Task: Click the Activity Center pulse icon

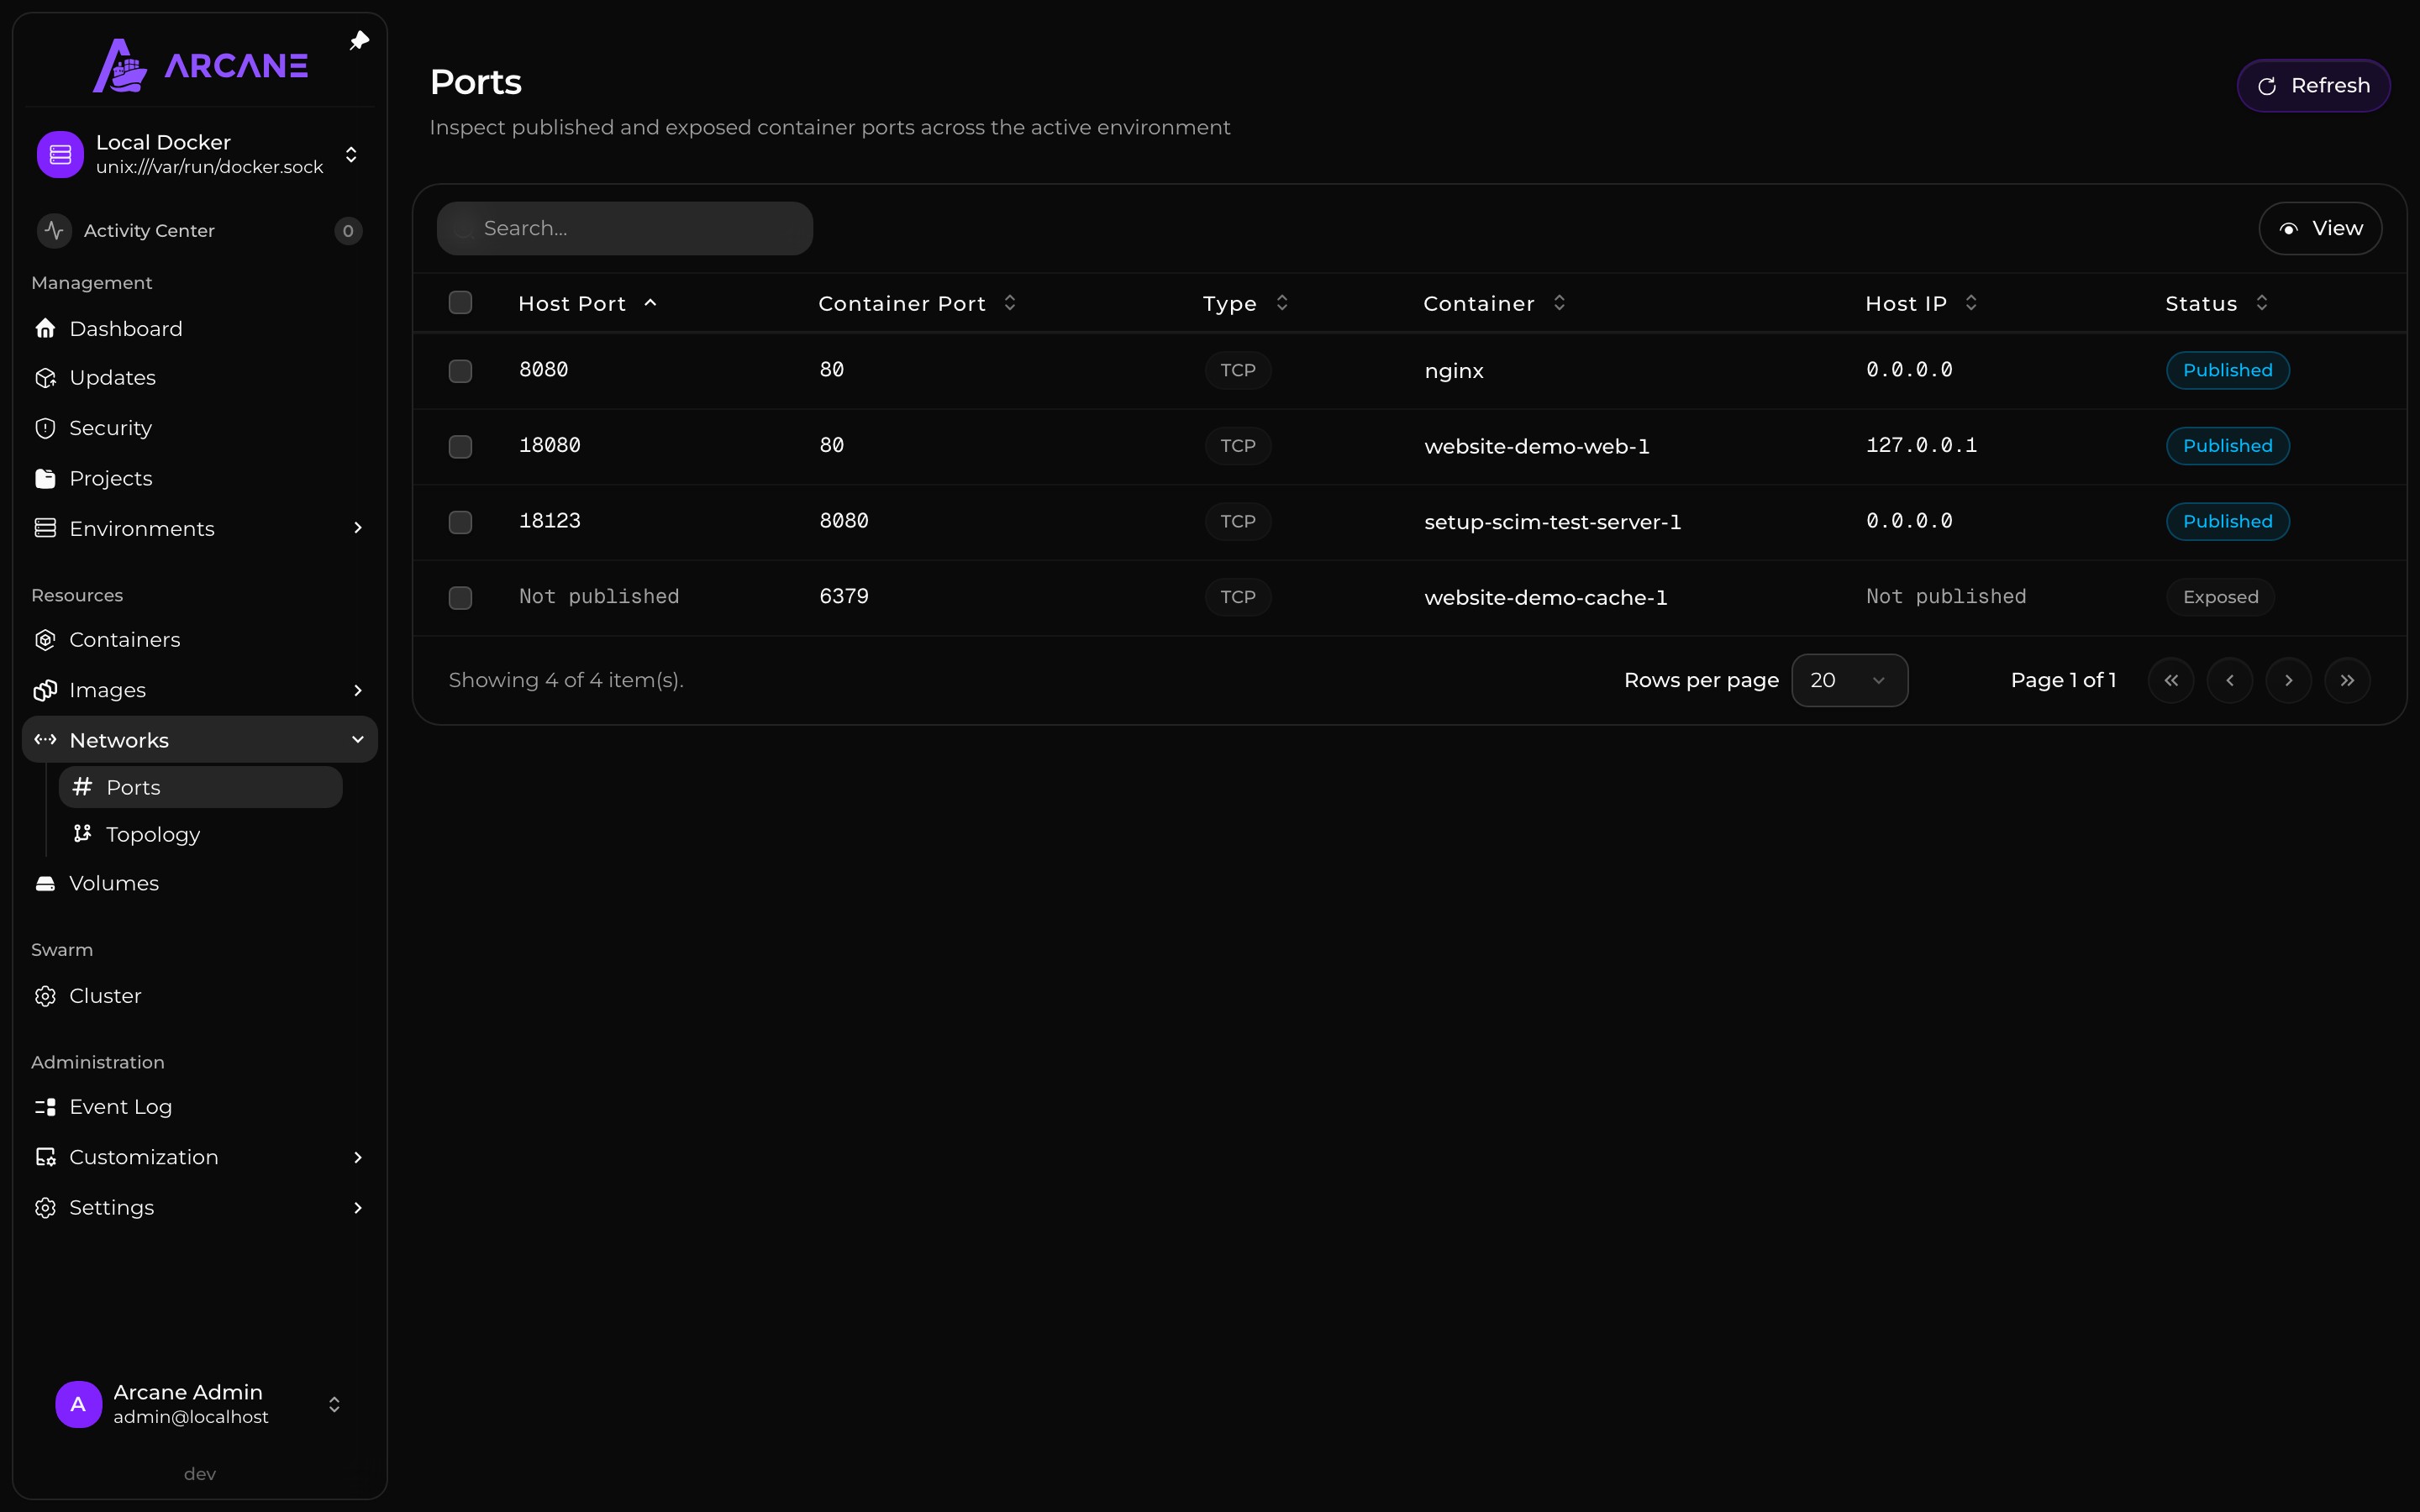Action: 54,231
